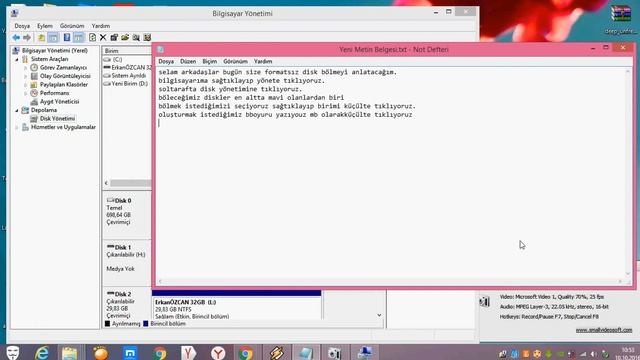Open Yardım menu in Not Defteri

click(263, 61)
